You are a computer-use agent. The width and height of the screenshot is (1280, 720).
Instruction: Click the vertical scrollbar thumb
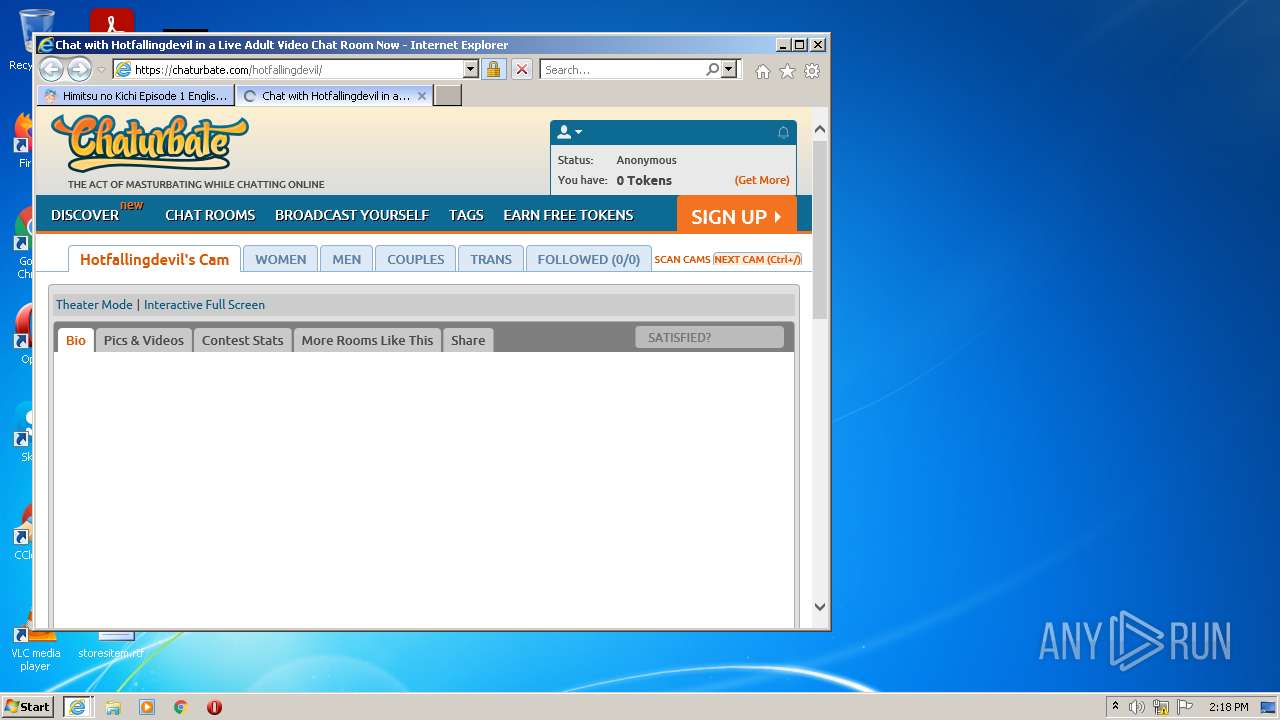point(820,230)
